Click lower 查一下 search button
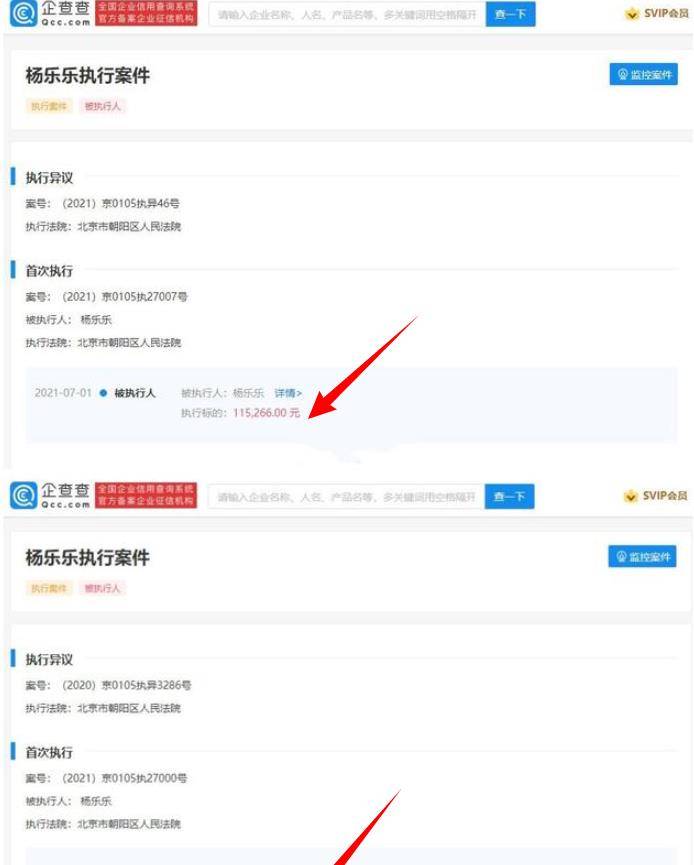Viewport: 694px width, 865px height. 510,497
